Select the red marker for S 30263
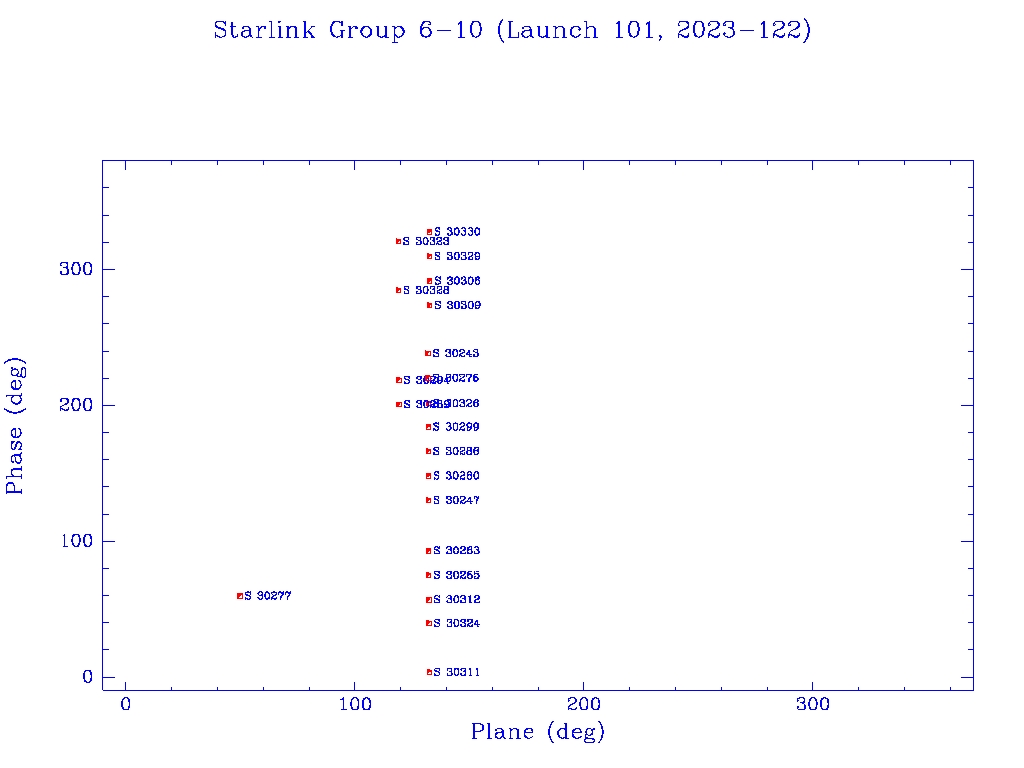 429,551
